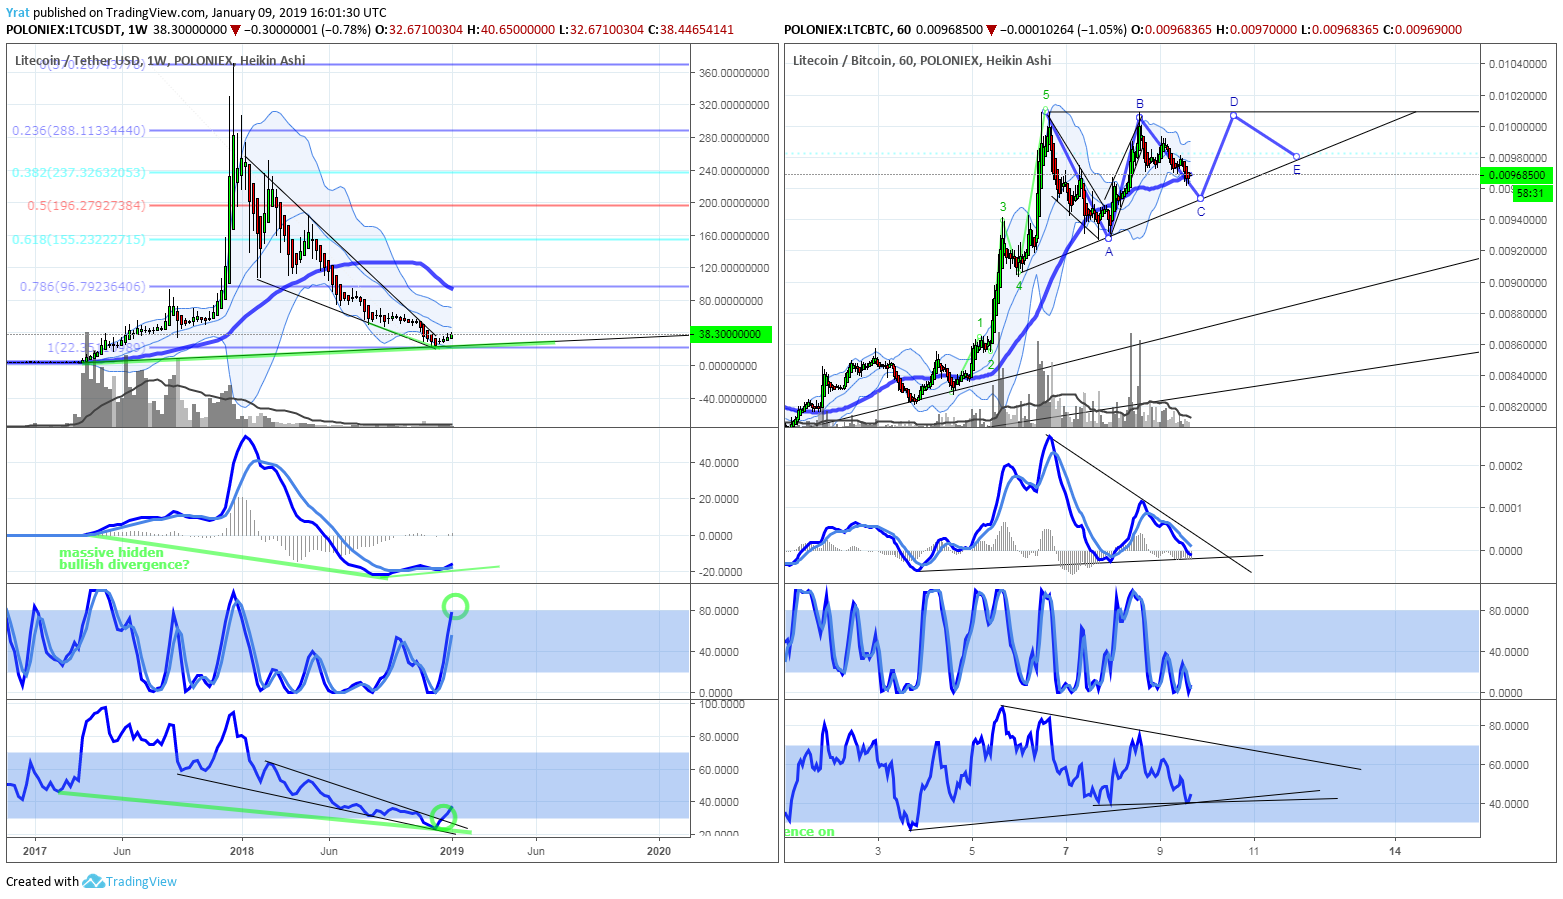Image resolution: width=1563 pixels, height=899 pixels.
Task: Open the Yrat author profile link
Action: (x=17, y=13)
